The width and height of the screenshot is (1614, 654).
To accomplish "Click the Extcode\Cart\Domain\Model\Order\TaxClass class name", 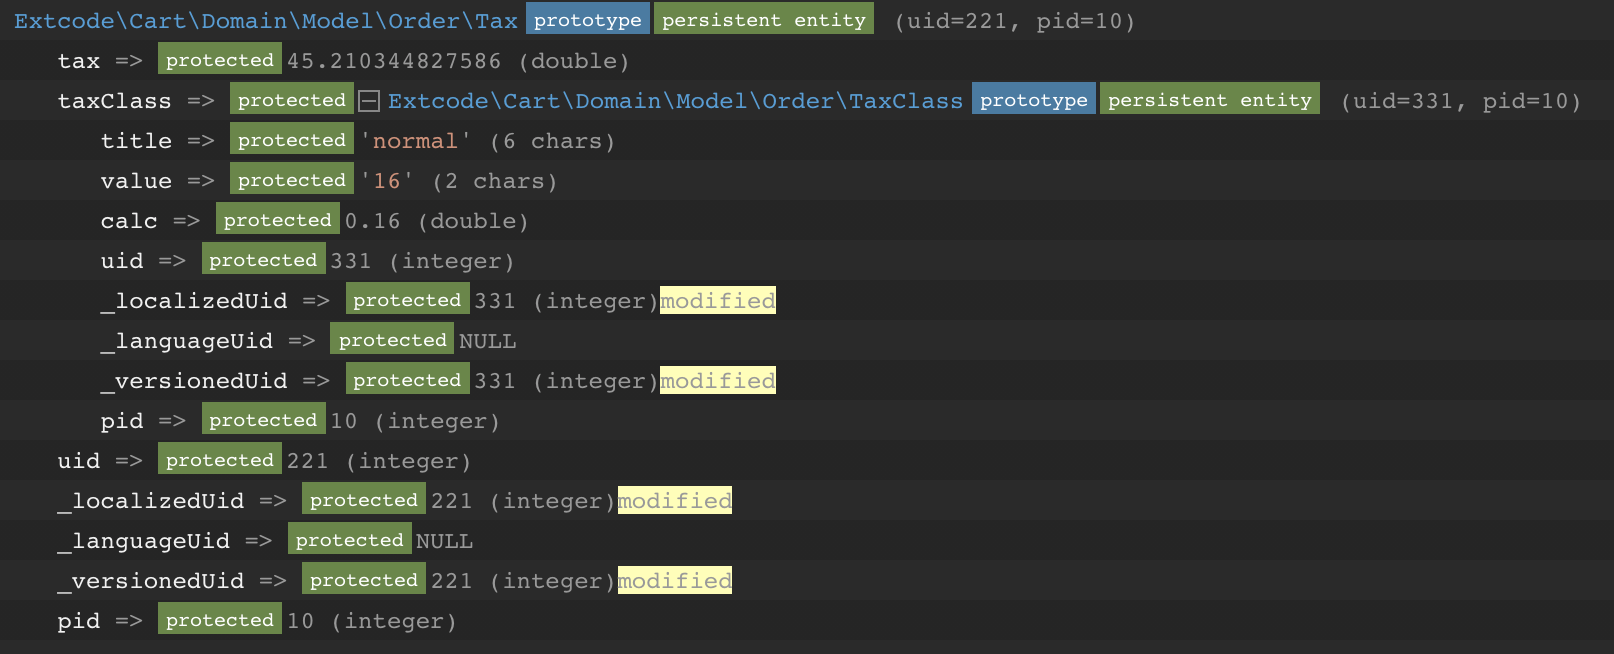I will point(675,101).
